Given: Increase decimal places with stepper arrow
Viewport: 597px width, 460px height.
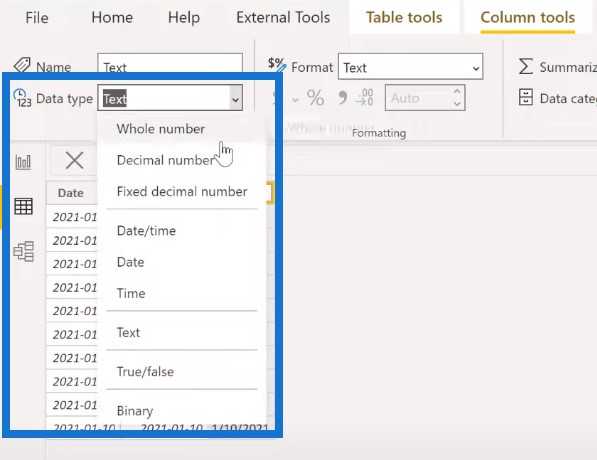Looking at the screenshot, I should (x=457, y=92).
